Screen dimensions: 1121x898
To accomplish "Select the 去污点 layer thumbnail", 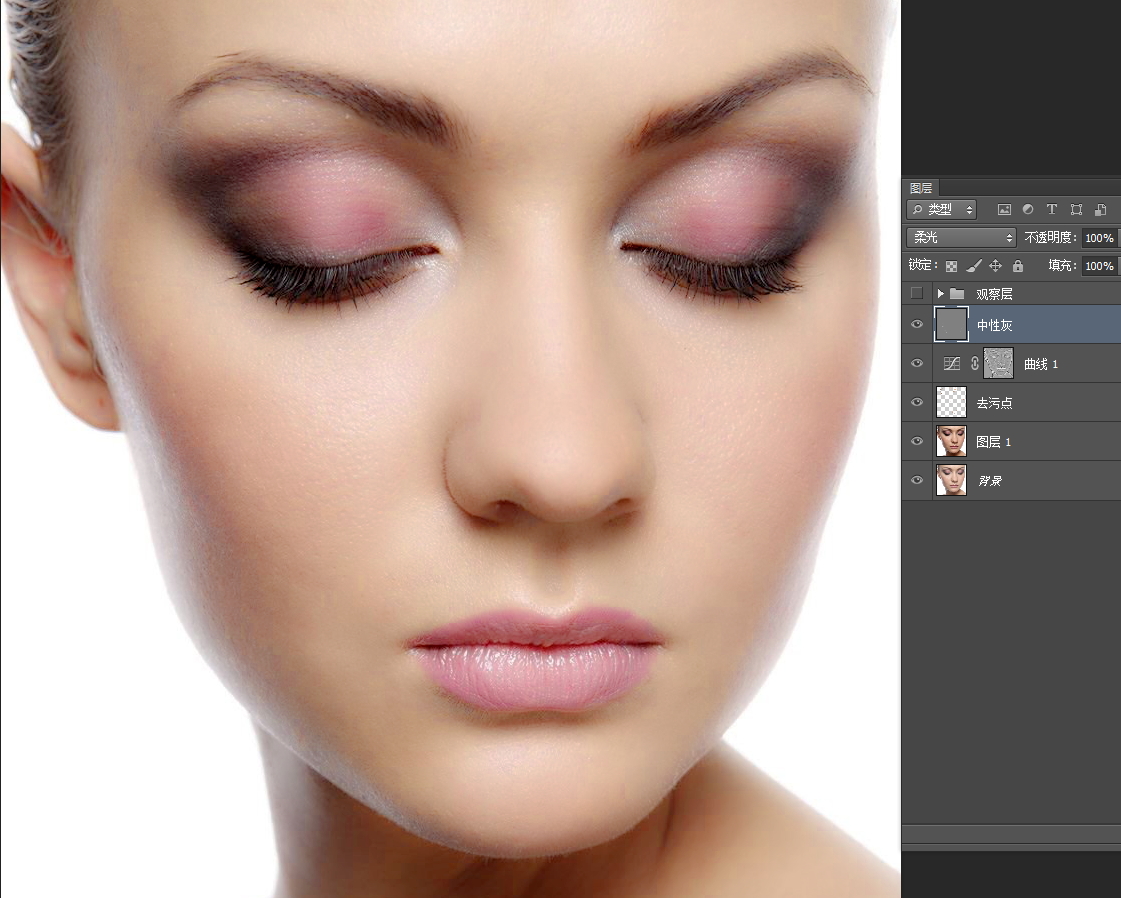I will click(x=952, y=403).
